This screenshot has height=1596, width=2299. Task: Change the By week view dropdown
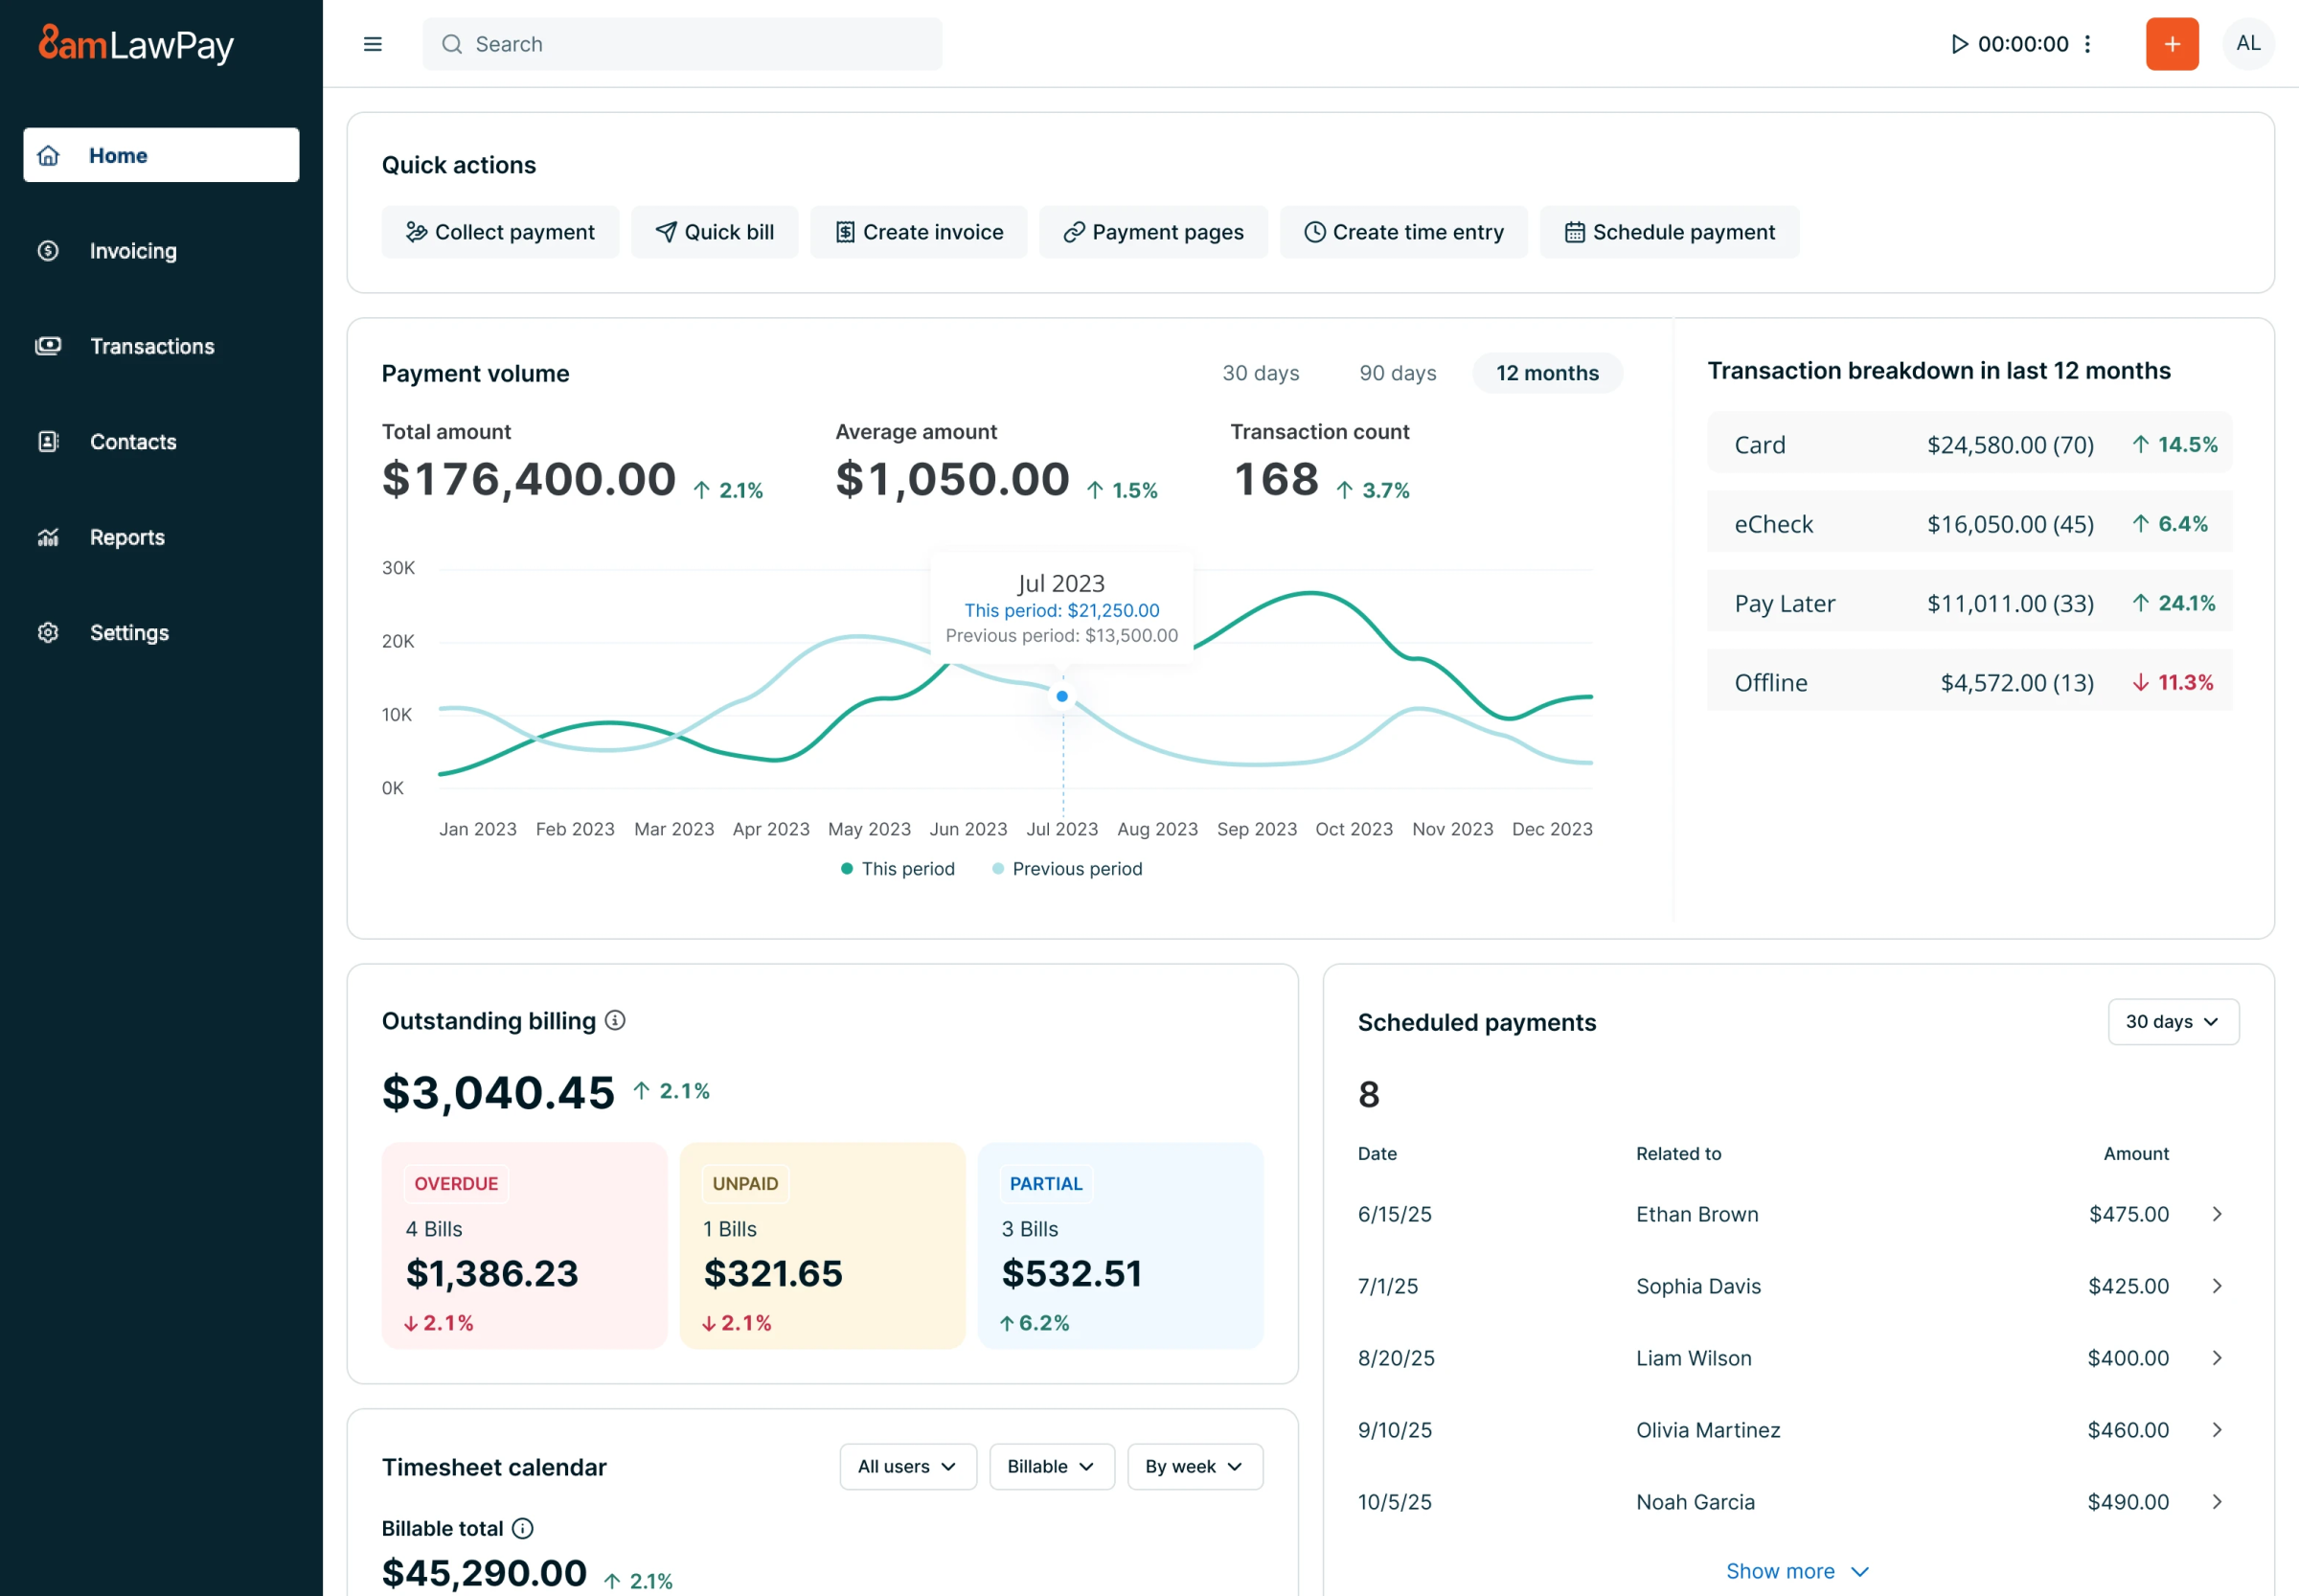tap(1194, 1466)
